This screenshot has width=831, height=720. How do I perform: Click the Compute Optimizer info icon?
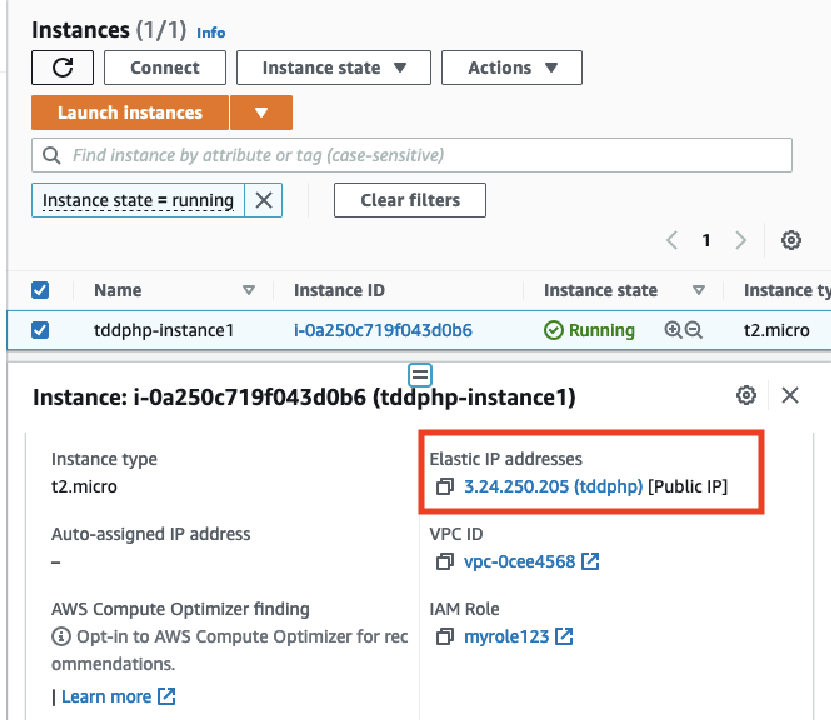(61, 636)
